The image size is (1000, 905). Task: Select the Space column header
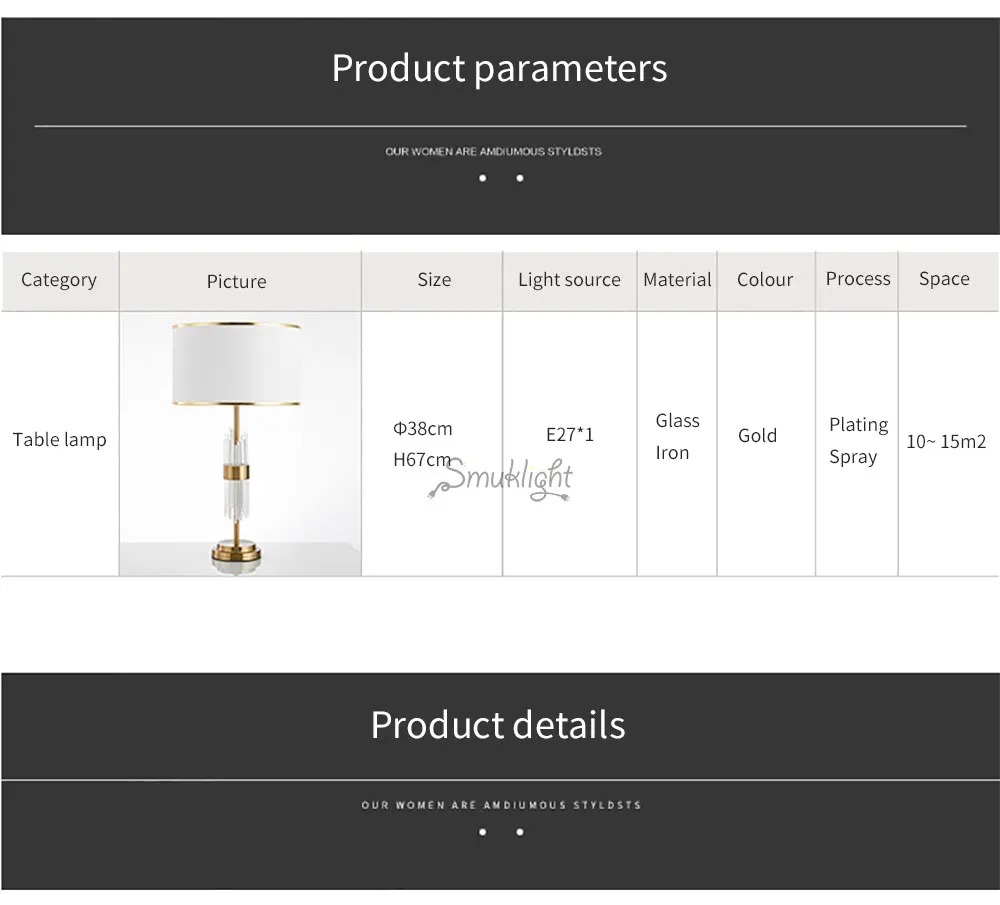point(944,279)
